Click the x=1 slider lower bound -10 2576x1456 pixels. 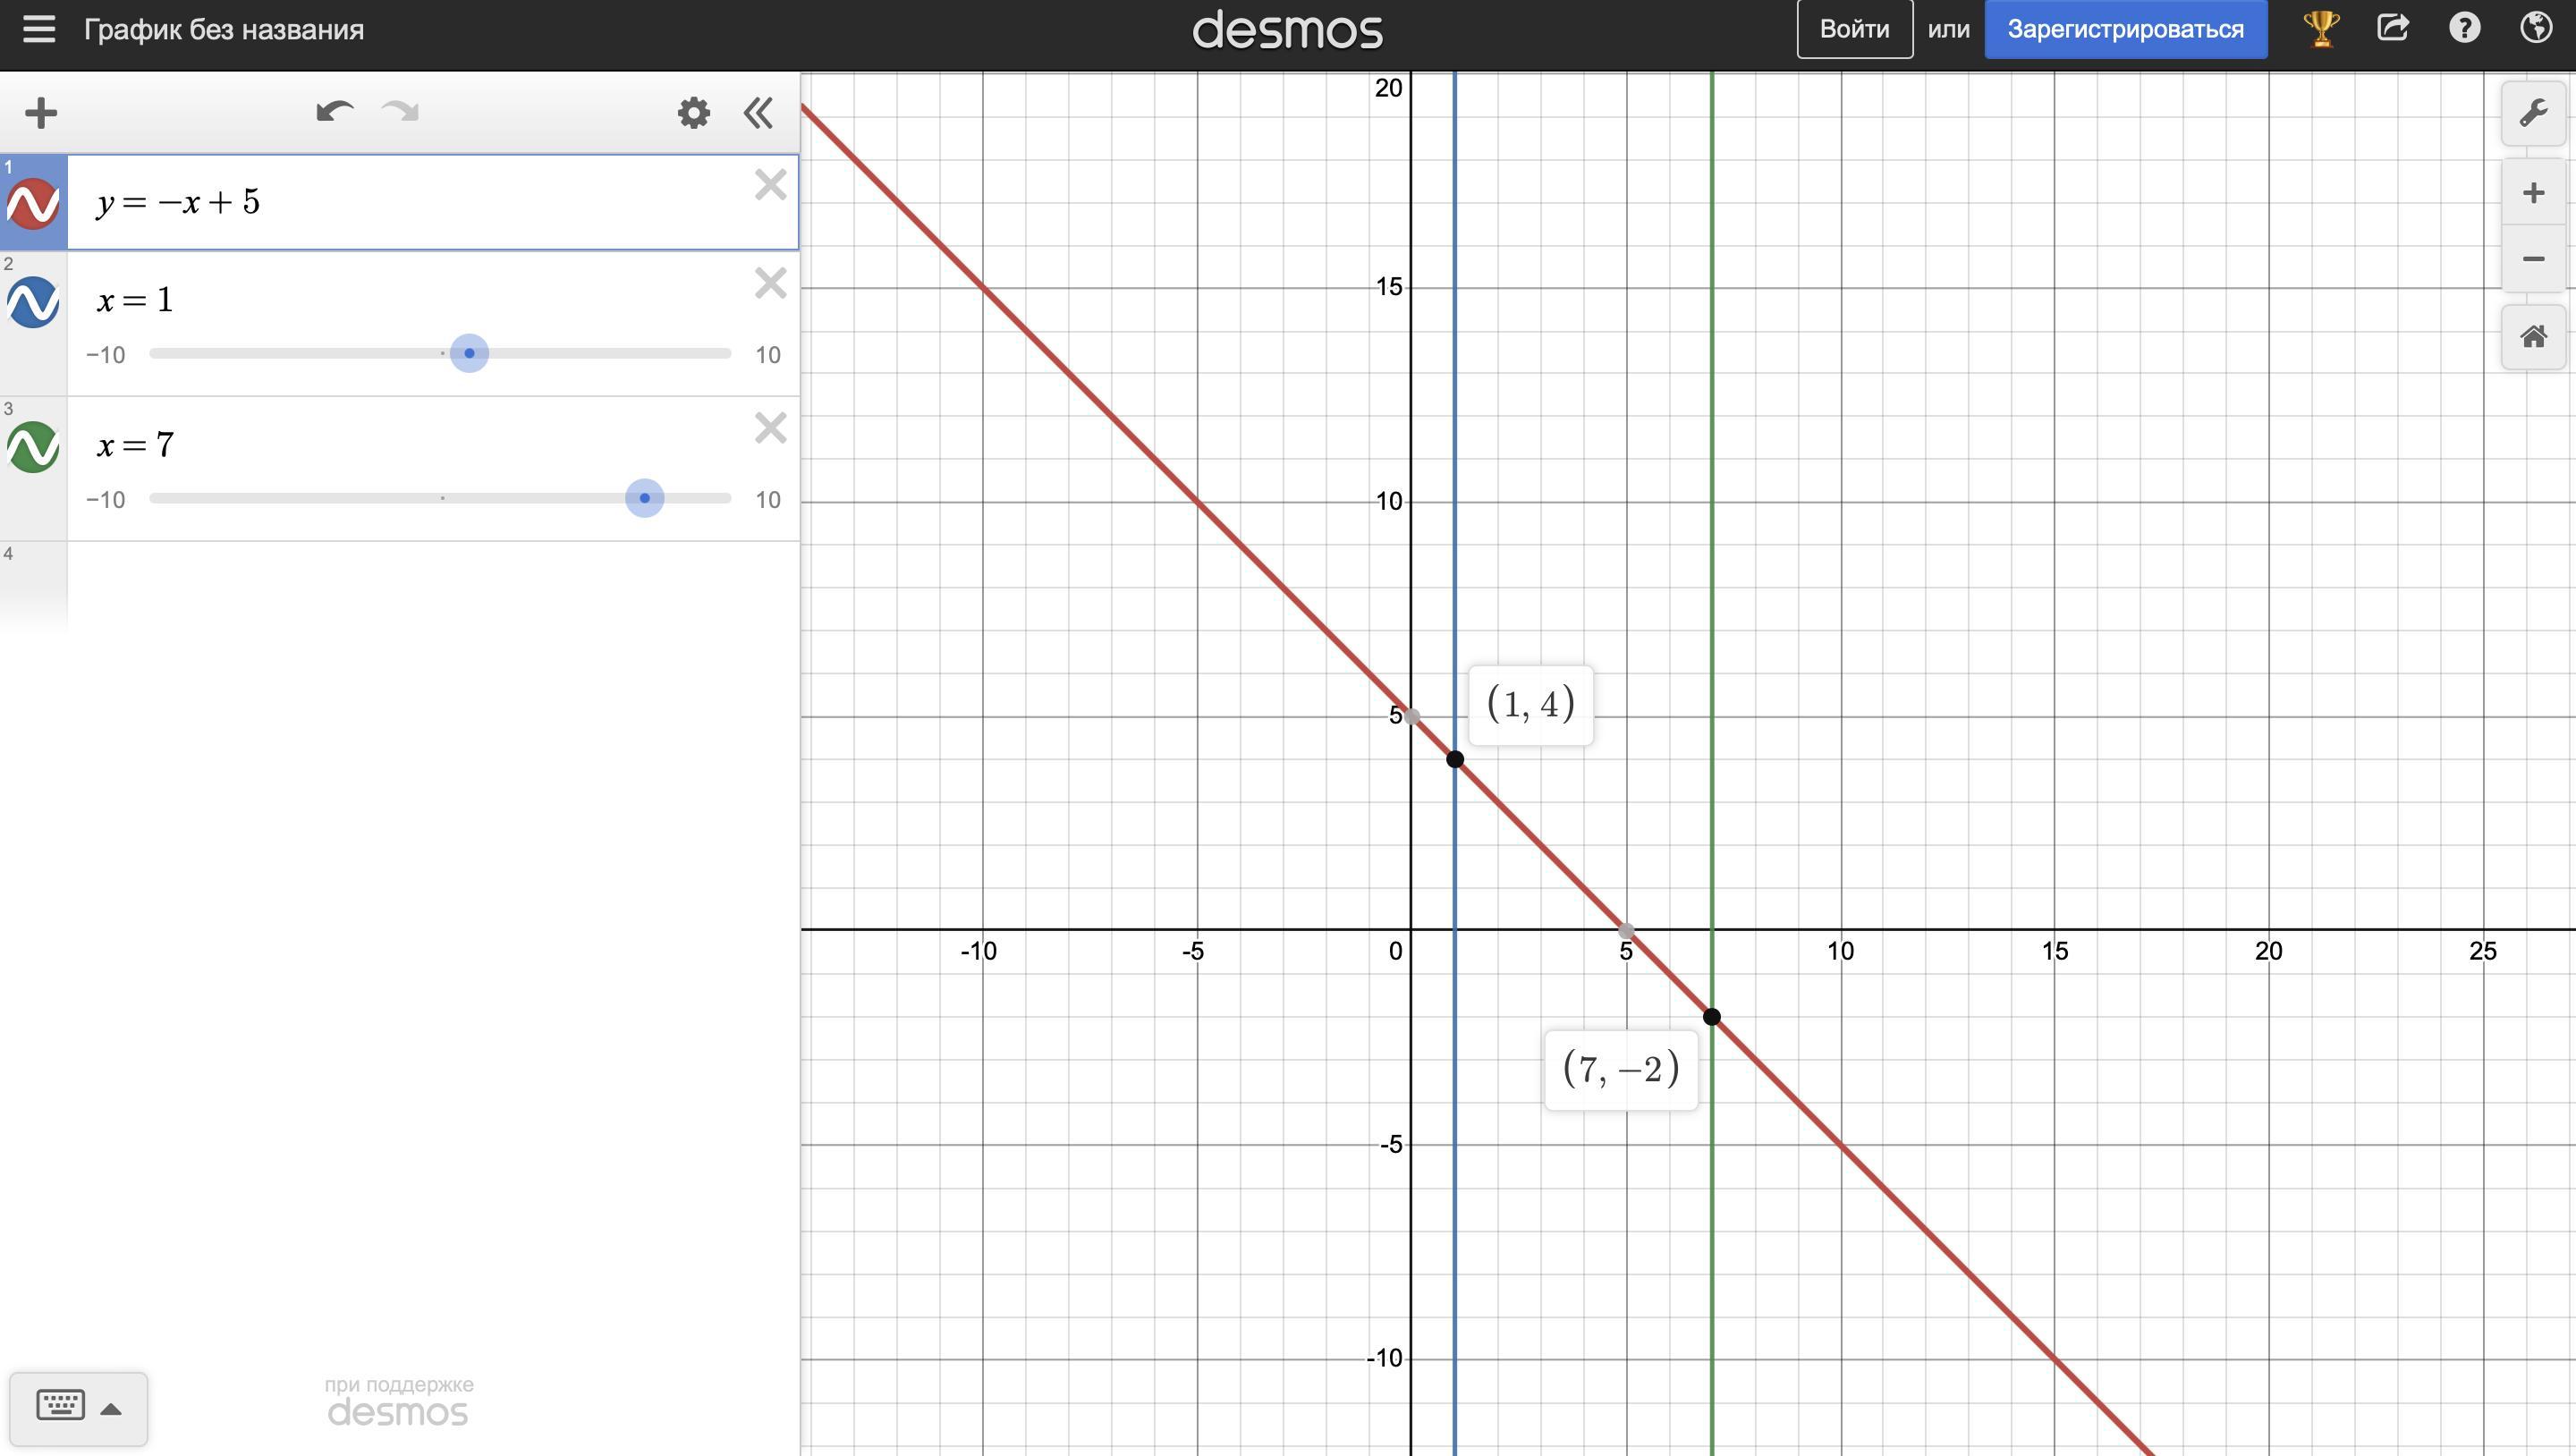[106, 355]
